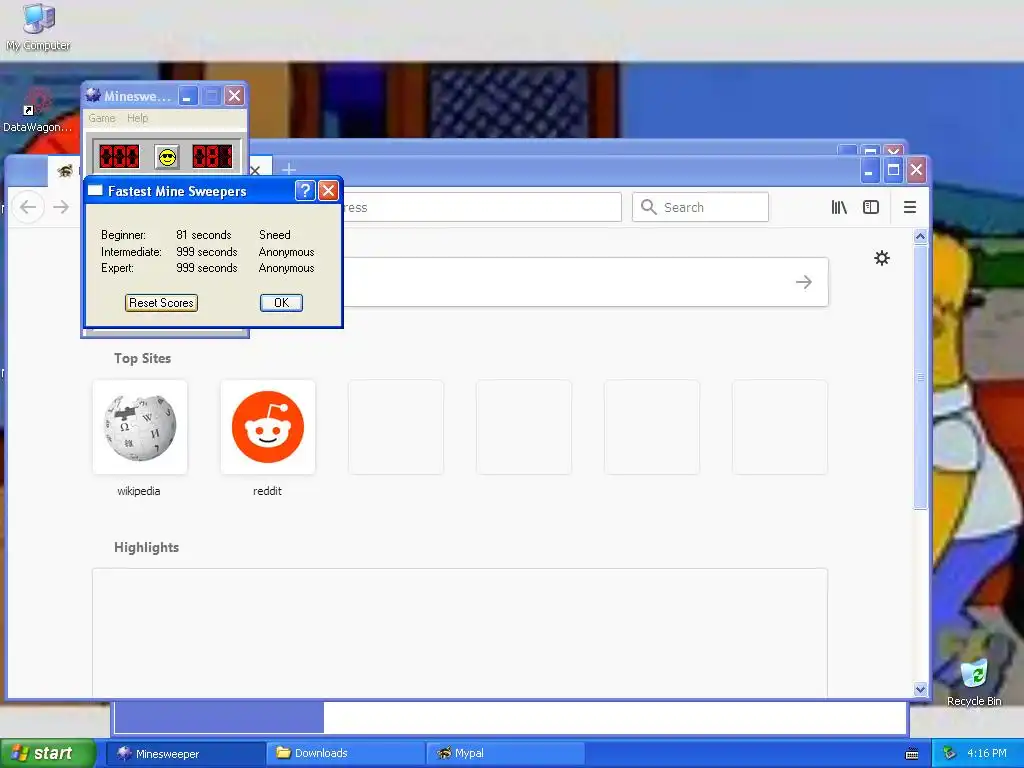Click the search box go arrow
Screen dimensions: 1024x768
click(x=804, y=282)
